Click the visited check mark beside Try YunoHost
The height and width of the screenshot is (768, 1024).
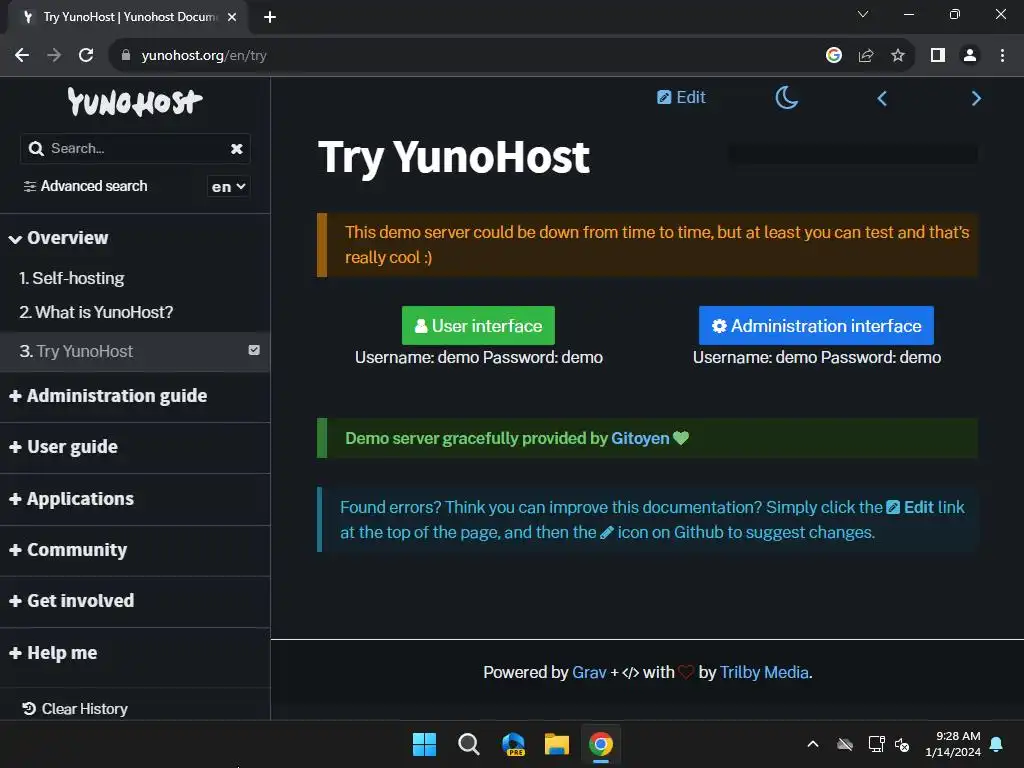(254, 350)
